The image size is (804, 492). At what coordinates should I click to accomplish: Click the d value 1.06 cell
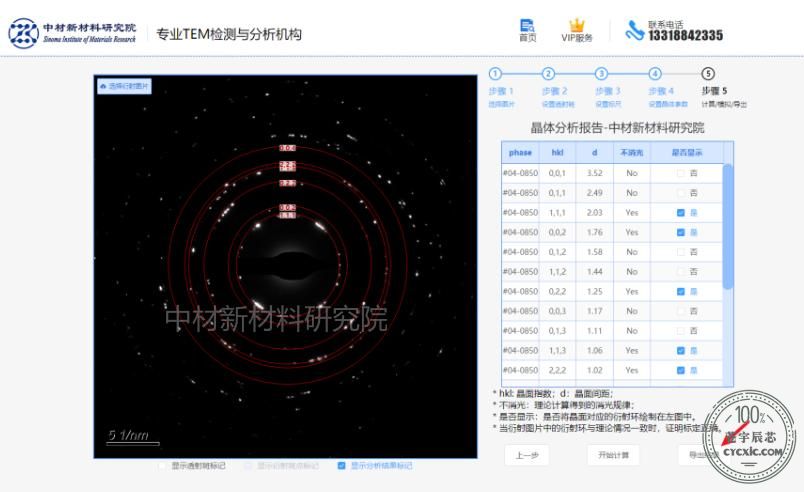click(x=594, y=351)
